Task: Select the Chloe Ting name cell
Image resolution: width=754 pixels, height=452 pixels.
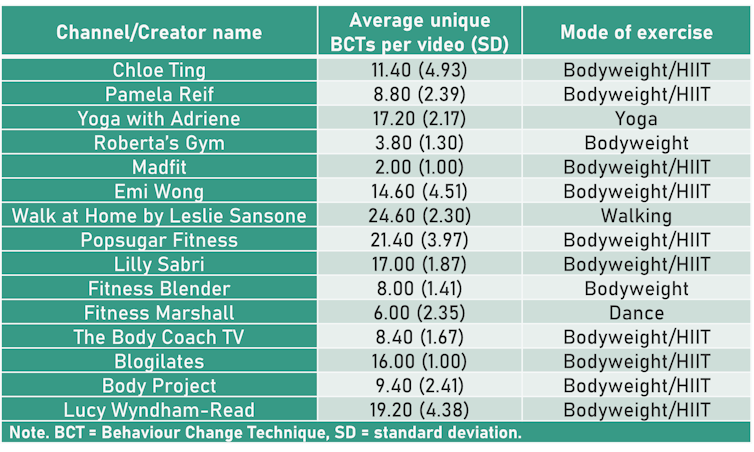Action: (x=159, y=70)
